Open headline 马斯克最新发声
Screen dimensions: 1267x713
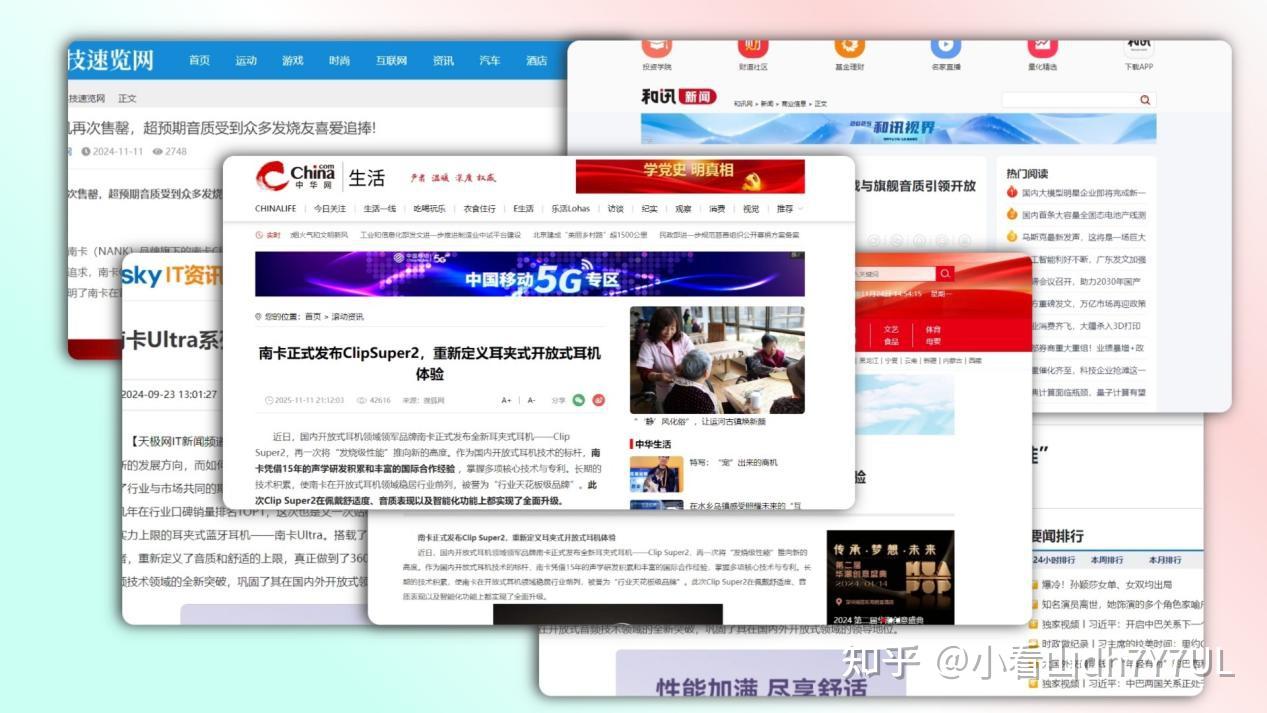tap(1083, 237)
